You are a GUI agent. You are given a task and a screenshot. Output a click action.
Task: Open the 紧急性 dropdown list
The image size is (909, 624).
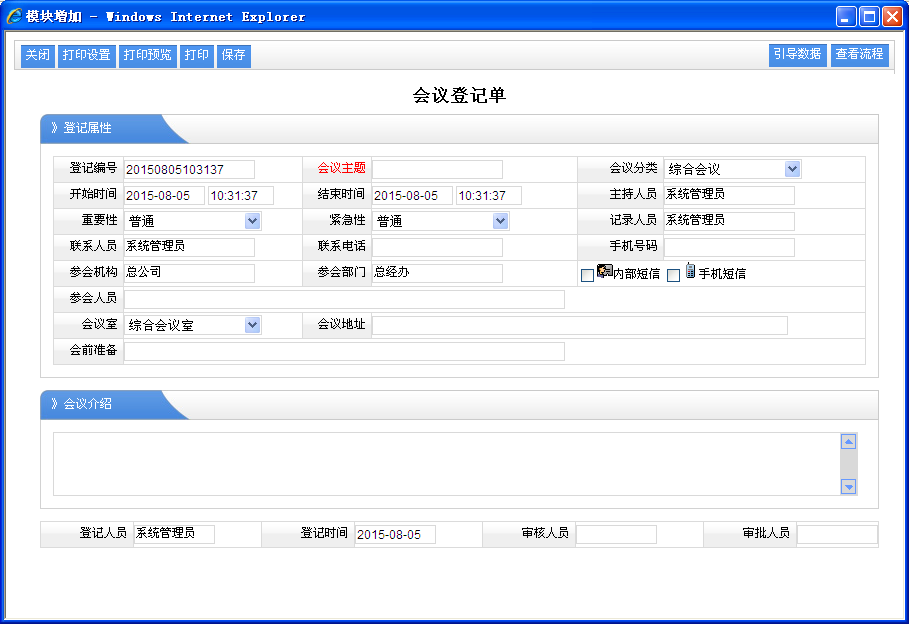(x=500, y=221)
